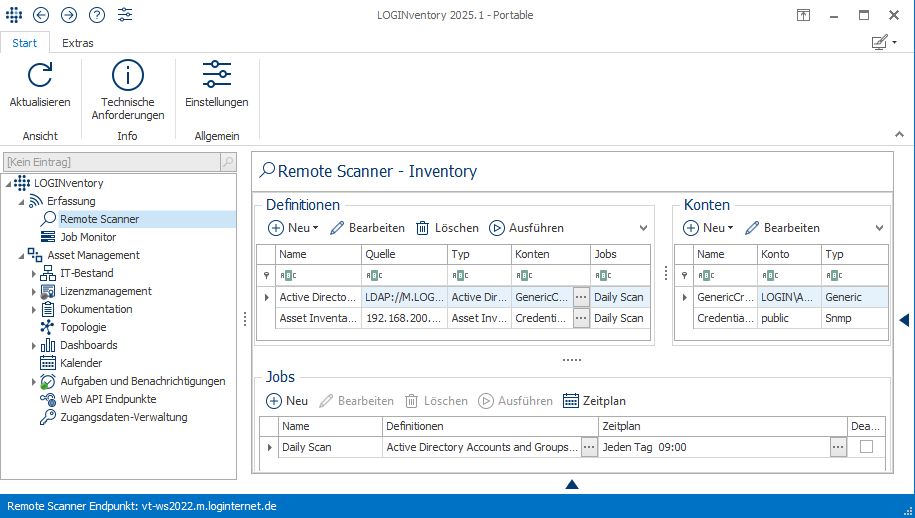Switch to the Start ribbon tab
Viewport: 915px width, 518px height.
24,43
